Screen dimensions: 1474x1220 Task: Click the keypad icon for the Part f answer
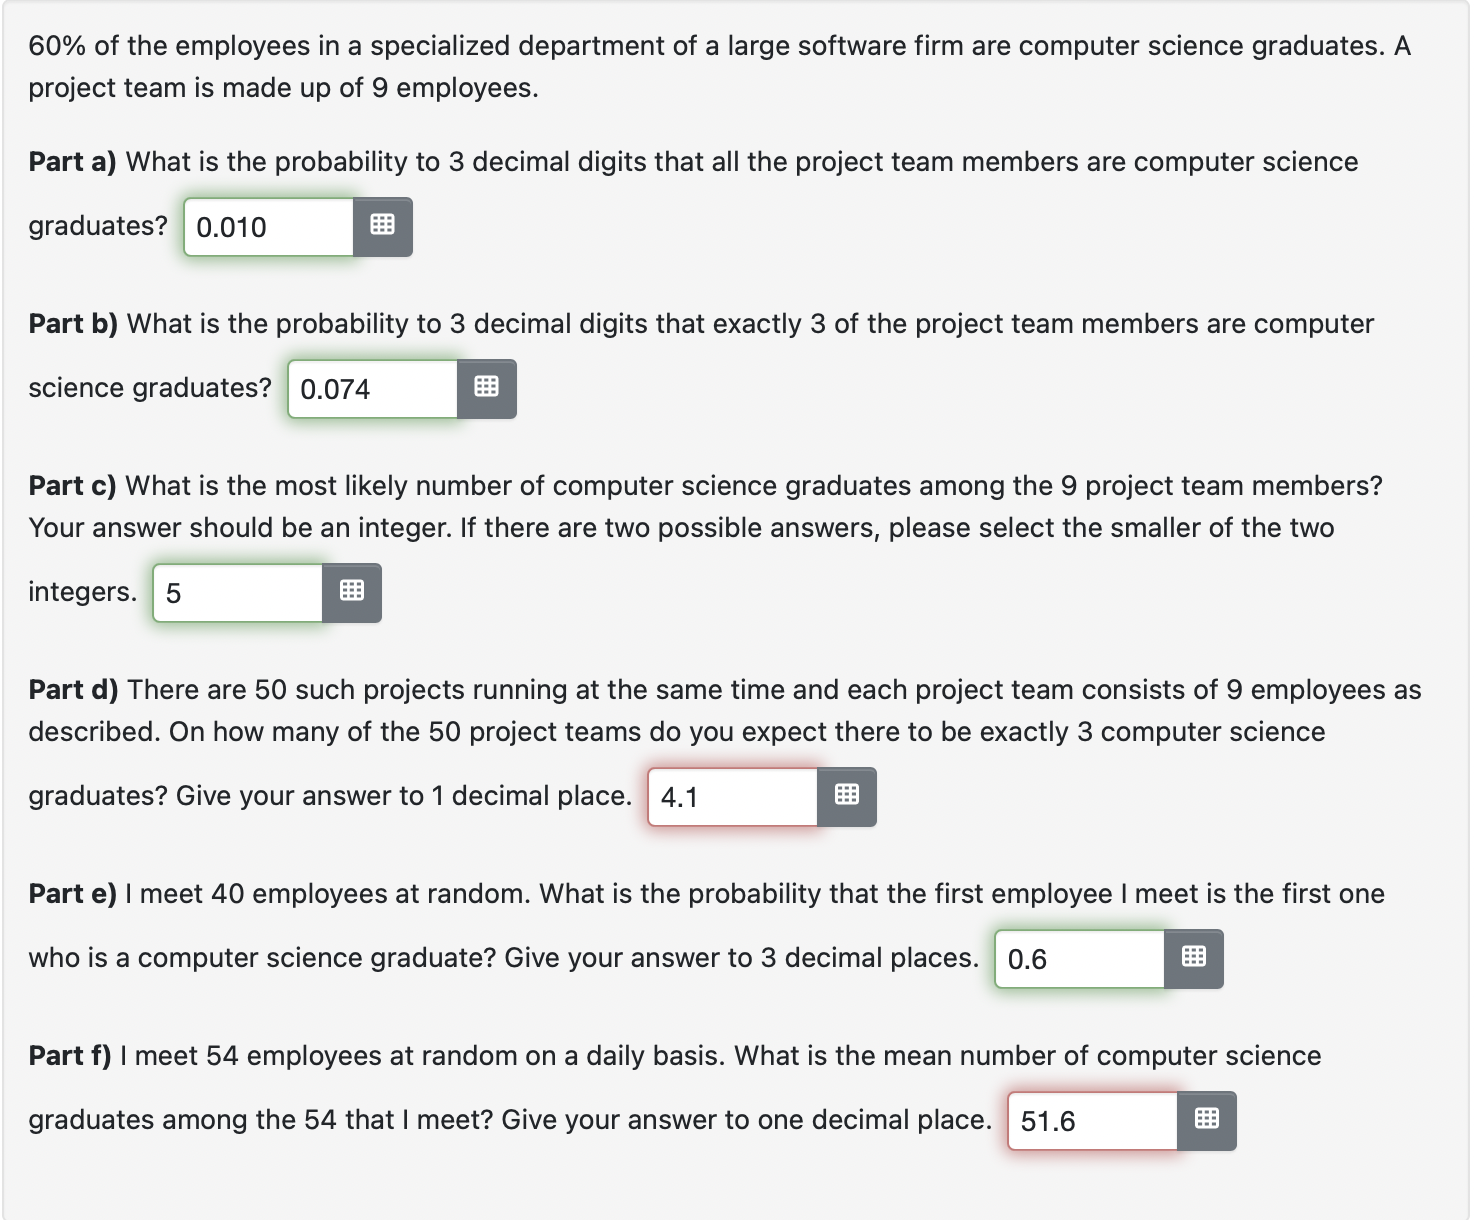click(1207, 1120)
